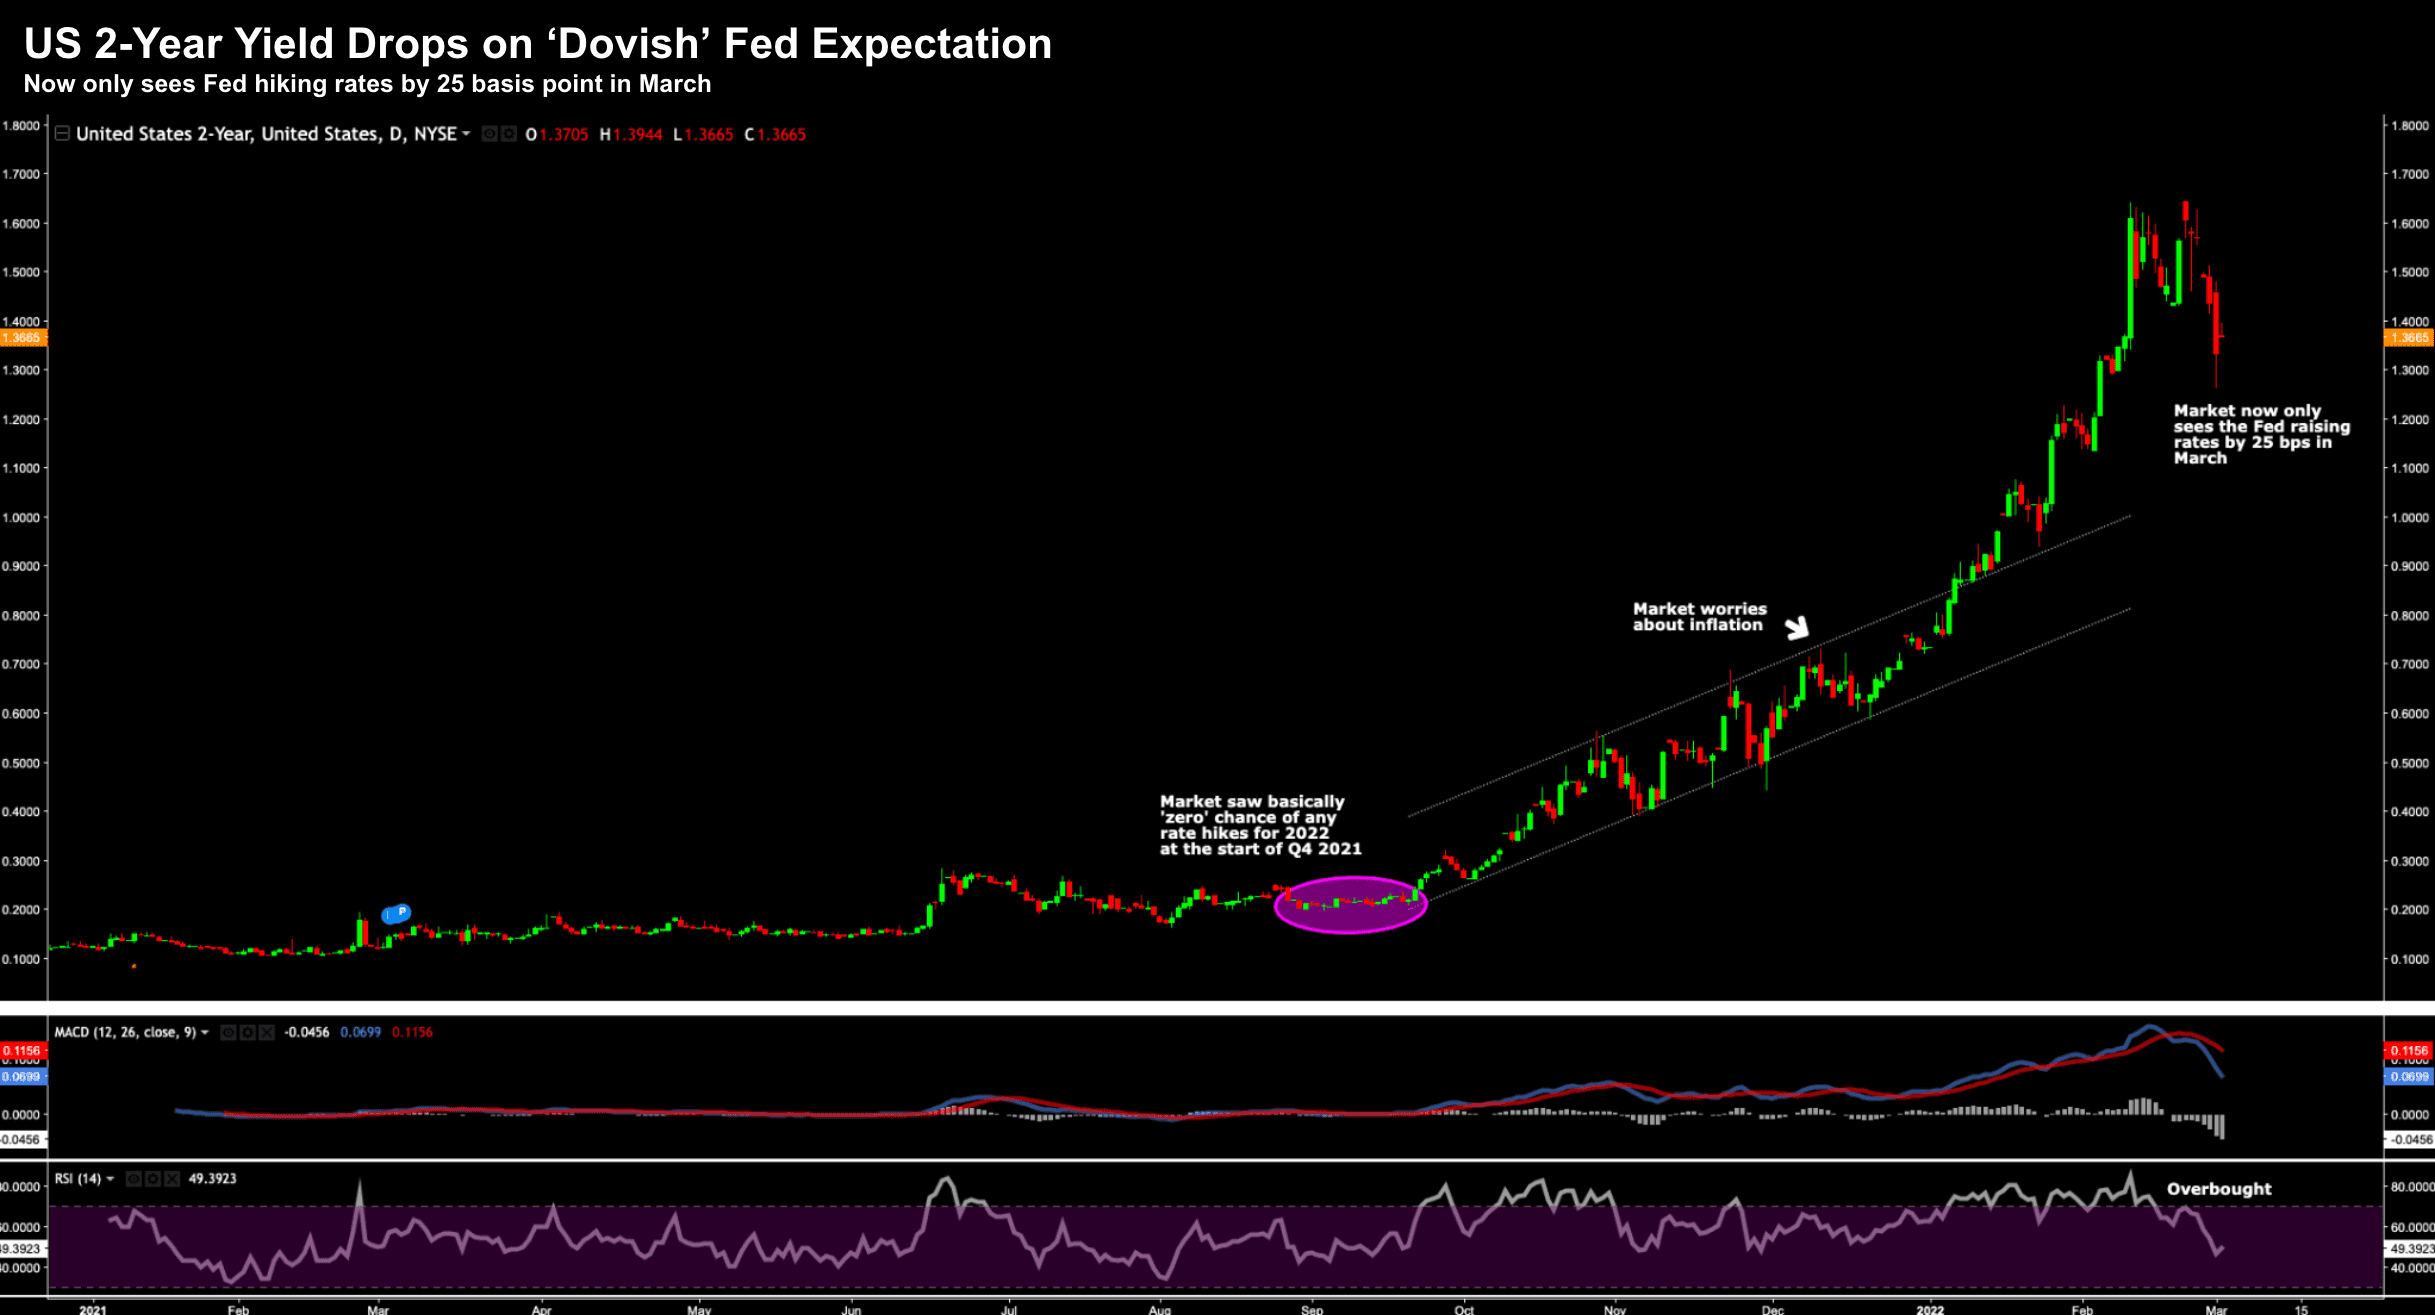Open the MACD (12, 26, close, 9) dropdown arrow
Screen dimensions: 2435x1315
[x=205, y=1032]
